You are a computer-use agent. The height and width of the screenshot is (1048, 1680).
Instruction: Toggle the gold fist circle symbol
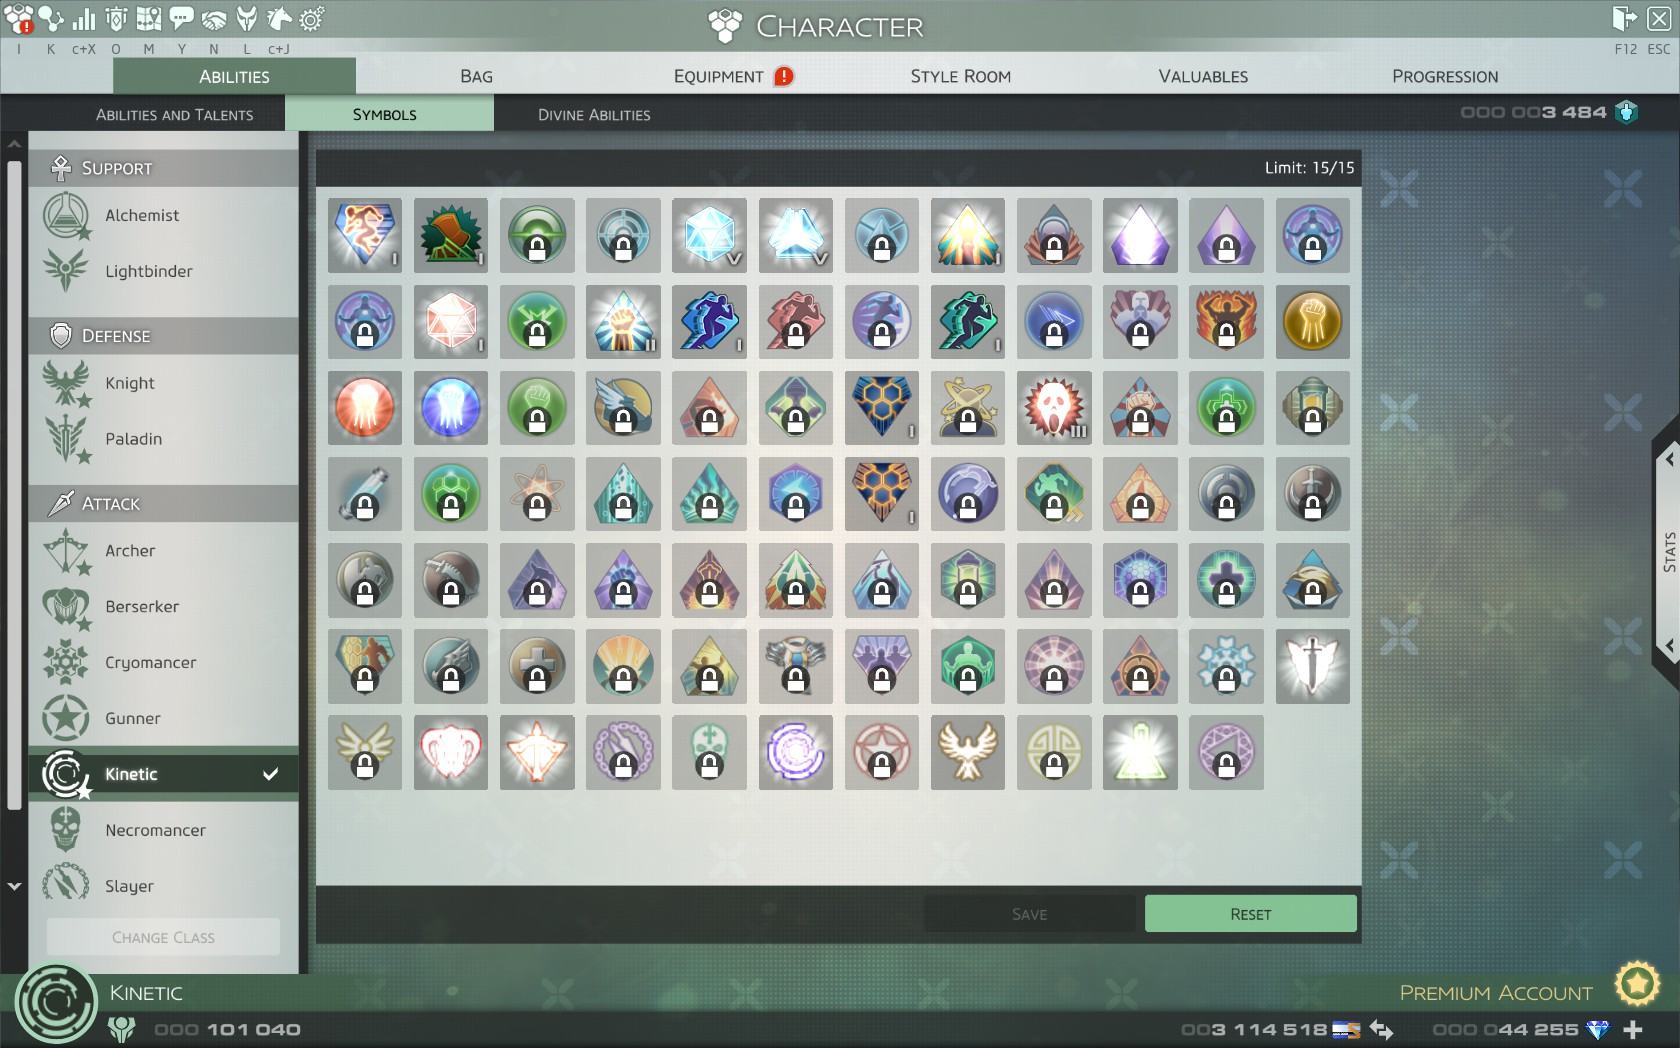1312,322
